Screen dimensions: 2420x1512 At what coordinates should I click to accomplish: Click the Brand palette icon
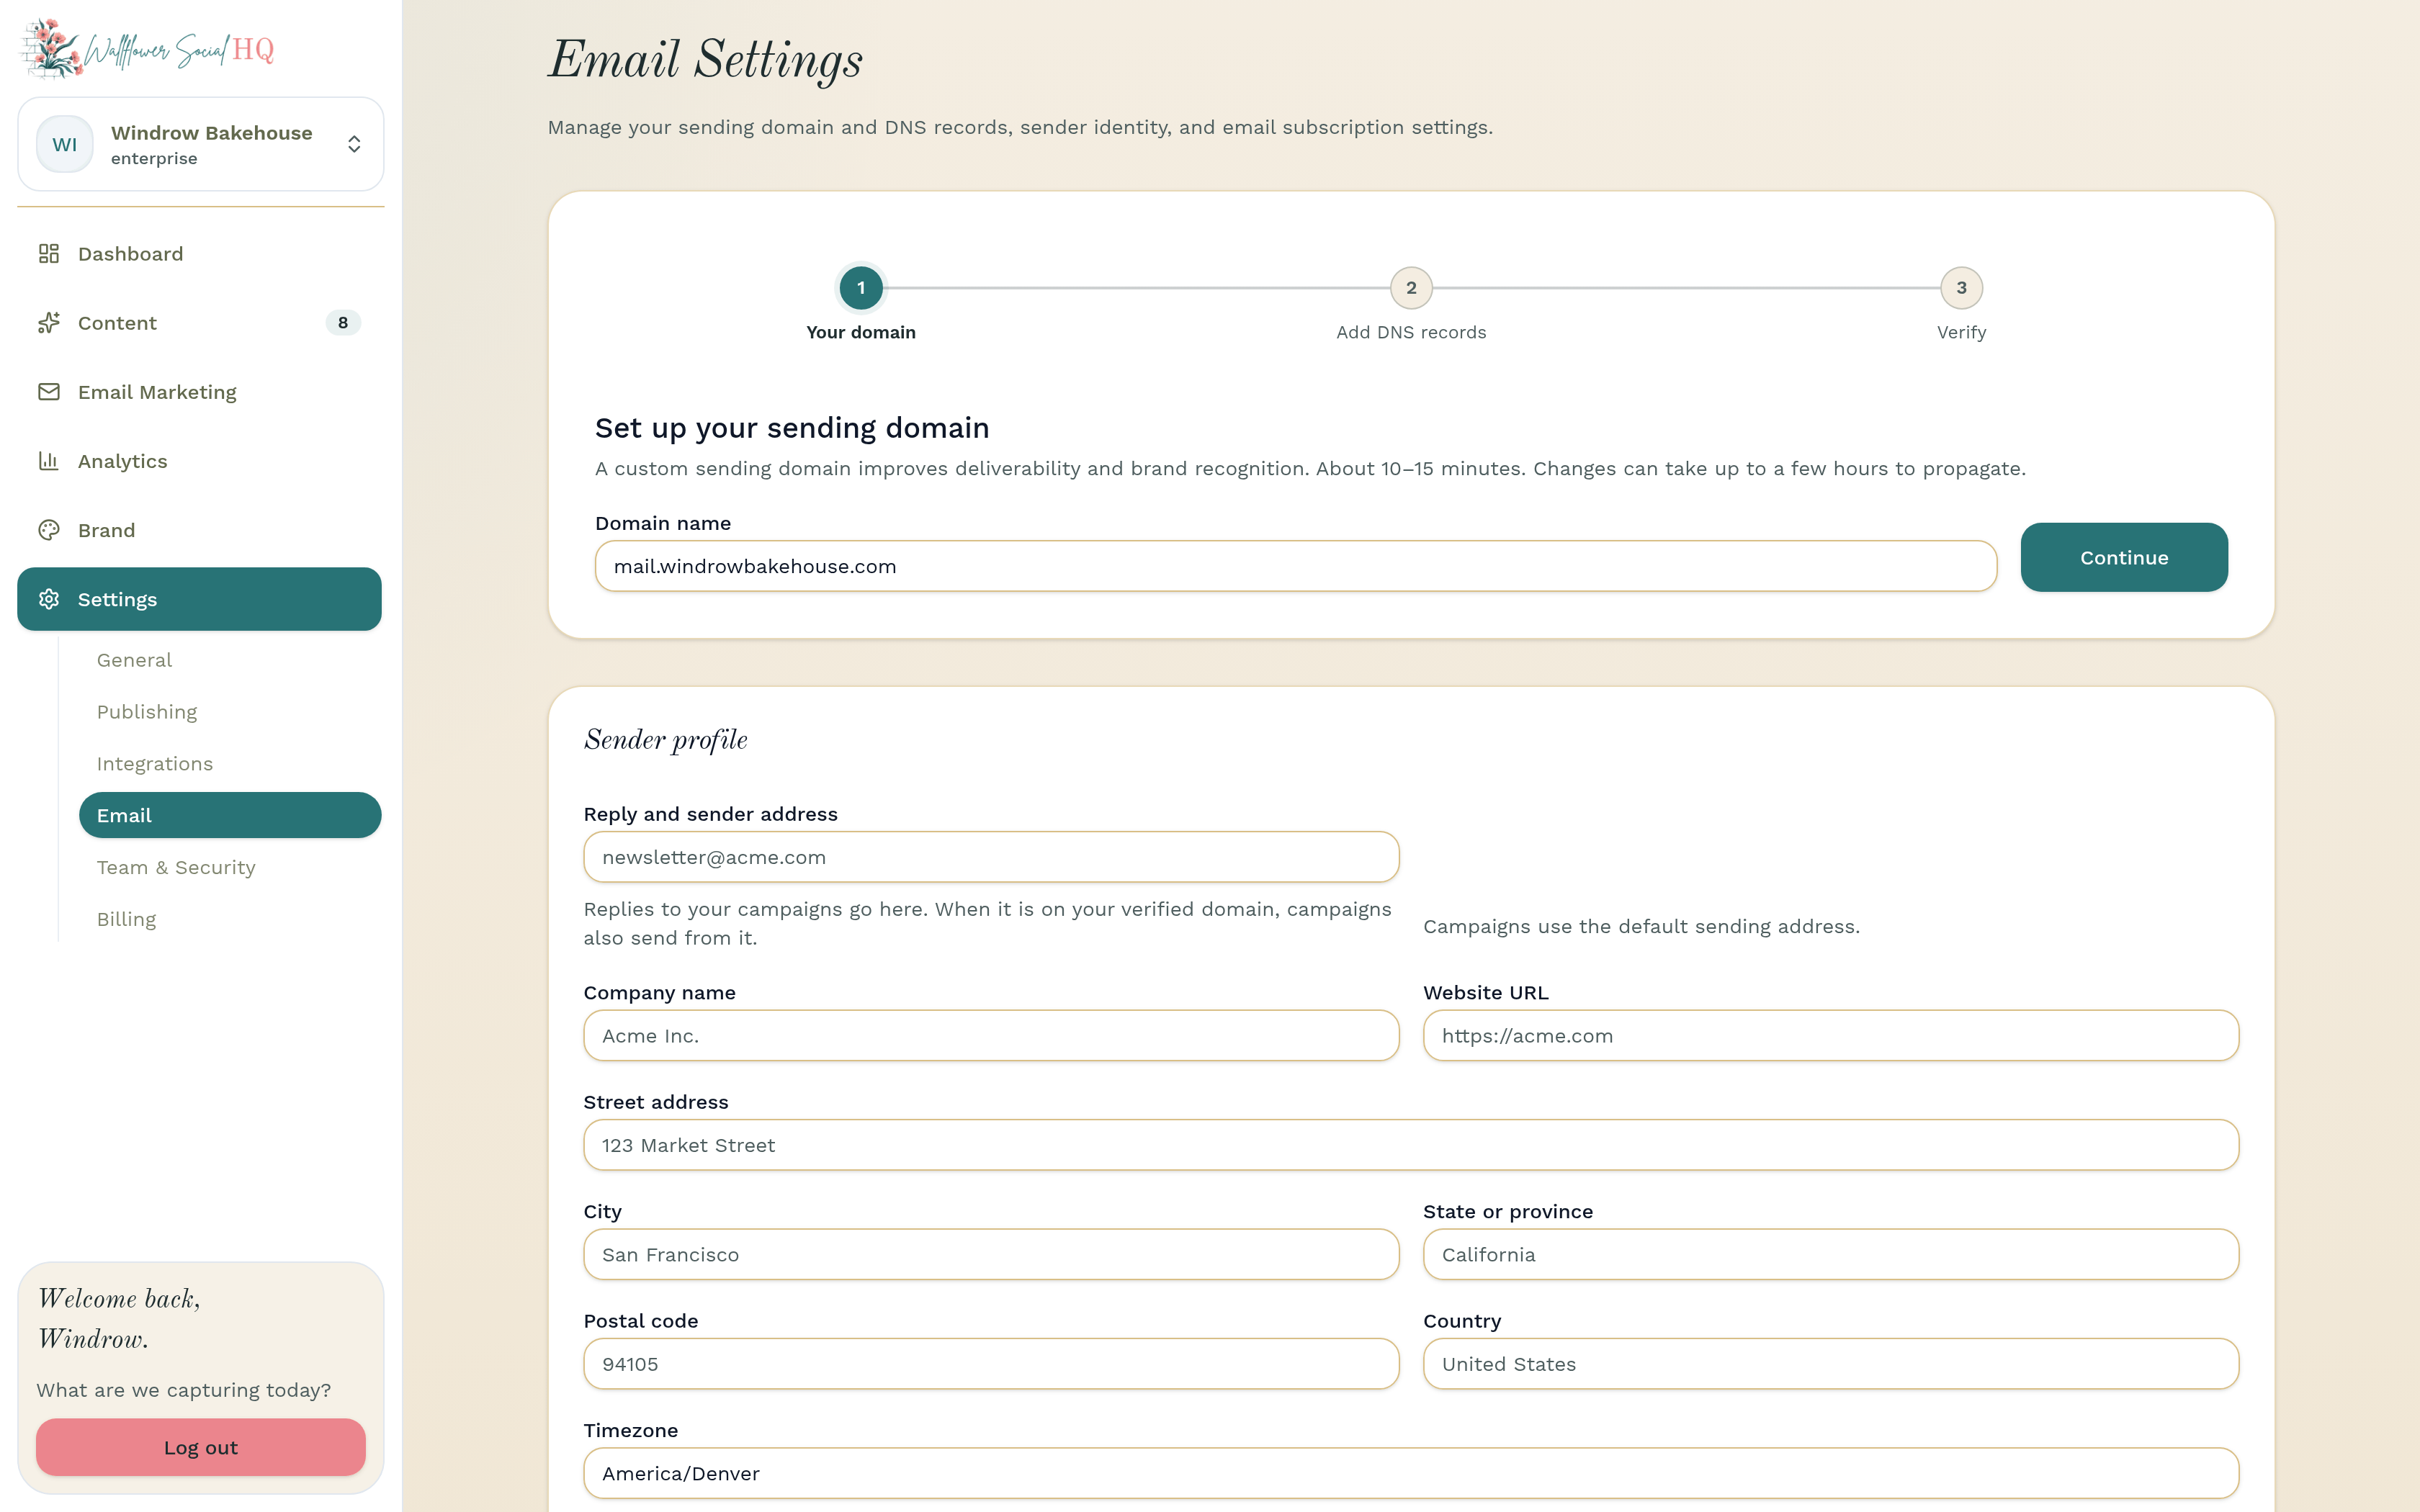point(49,530)
